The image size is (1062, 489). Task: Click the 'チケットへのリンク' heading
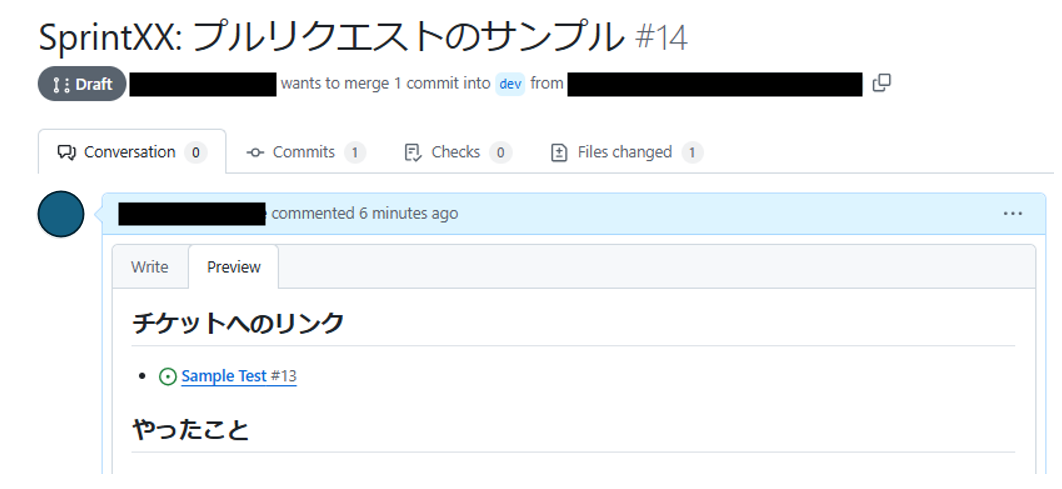238,323
